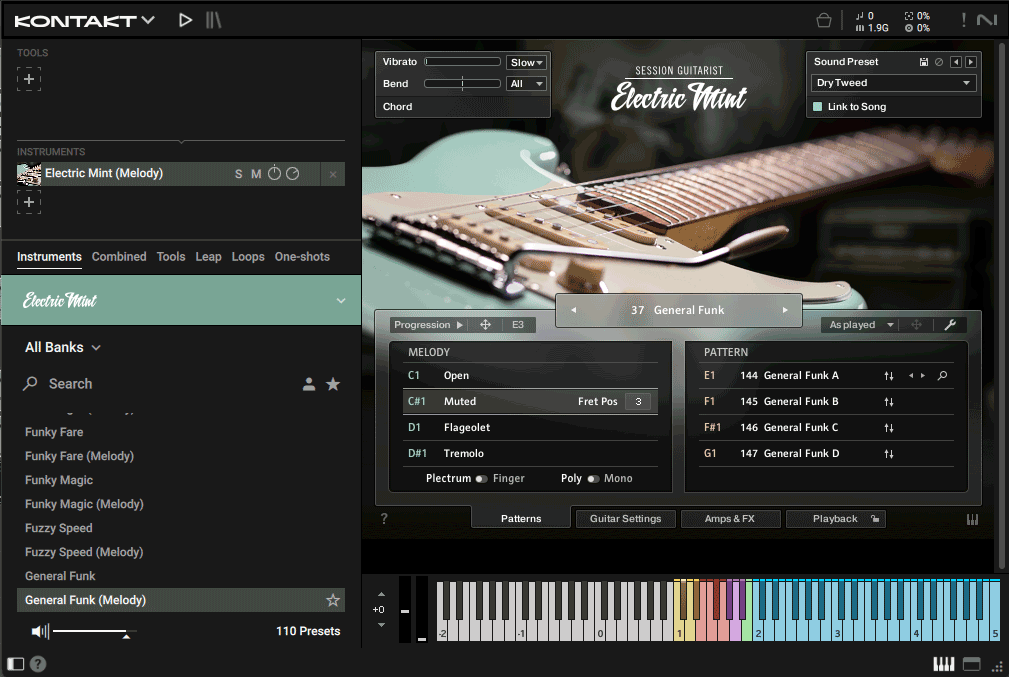This screenshot has width=1009, height=677.
Task: Adjust the Bend slider
Action: point(462,84)
